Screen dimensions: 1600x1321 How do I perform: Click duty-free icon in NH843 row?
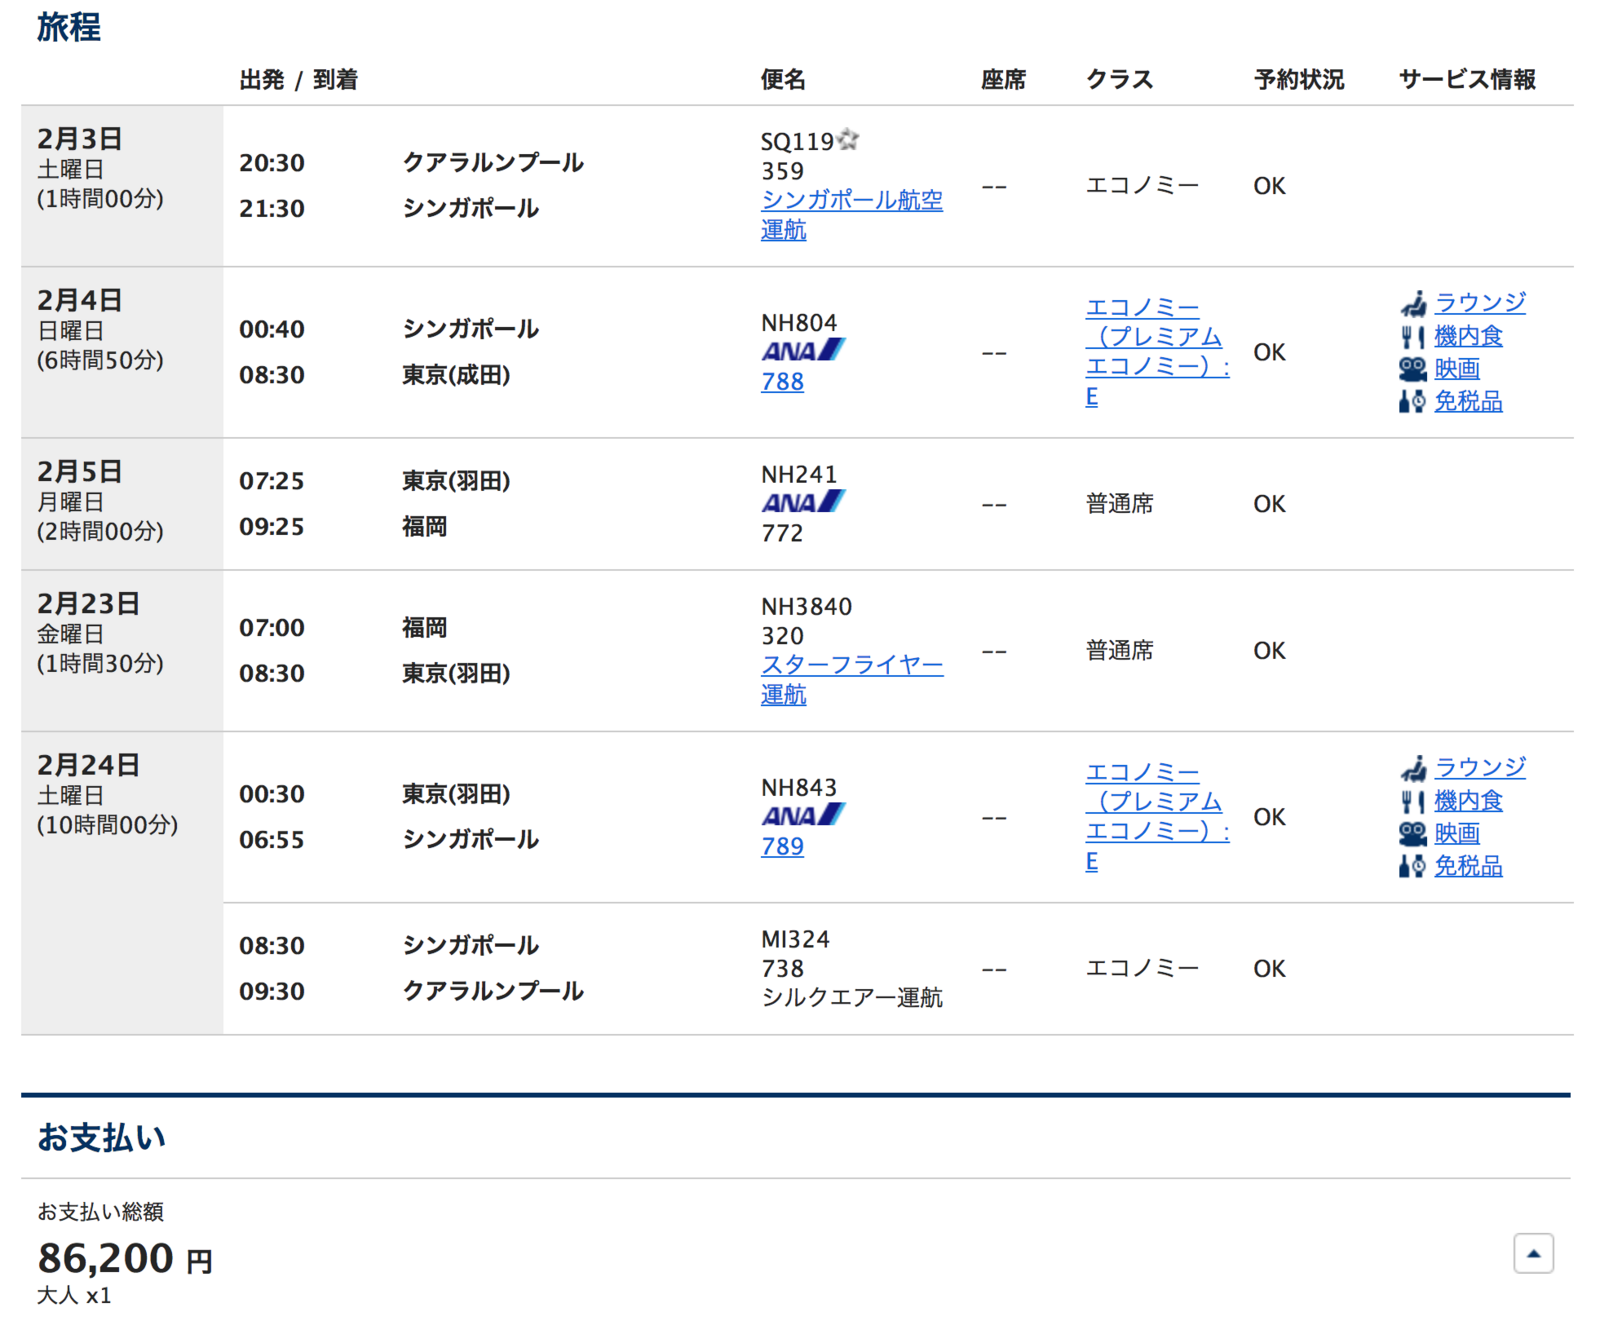(1412, 867)
